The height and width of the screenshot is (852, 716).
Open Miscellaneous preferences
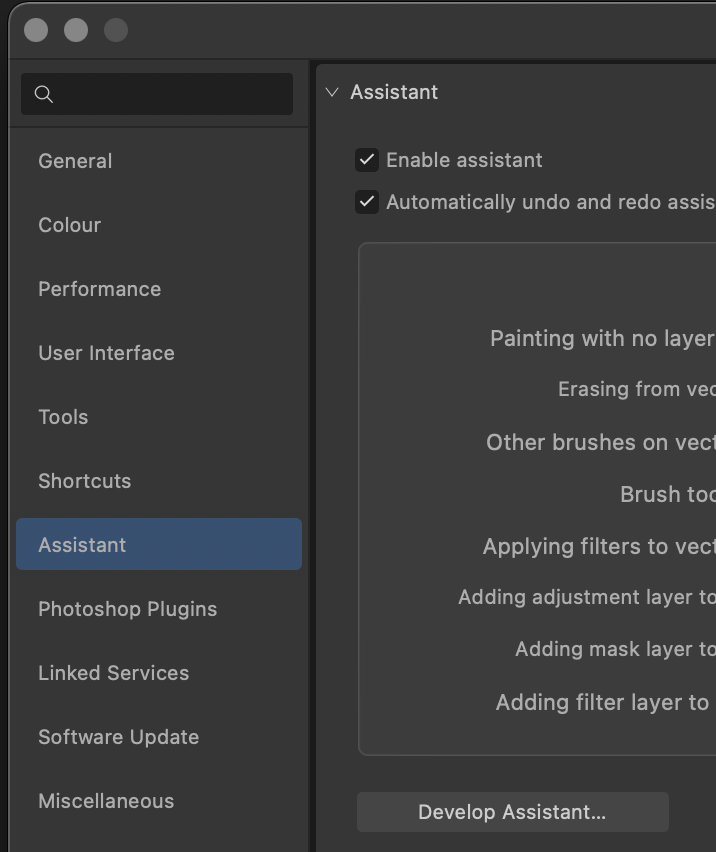tap(105, 801)
